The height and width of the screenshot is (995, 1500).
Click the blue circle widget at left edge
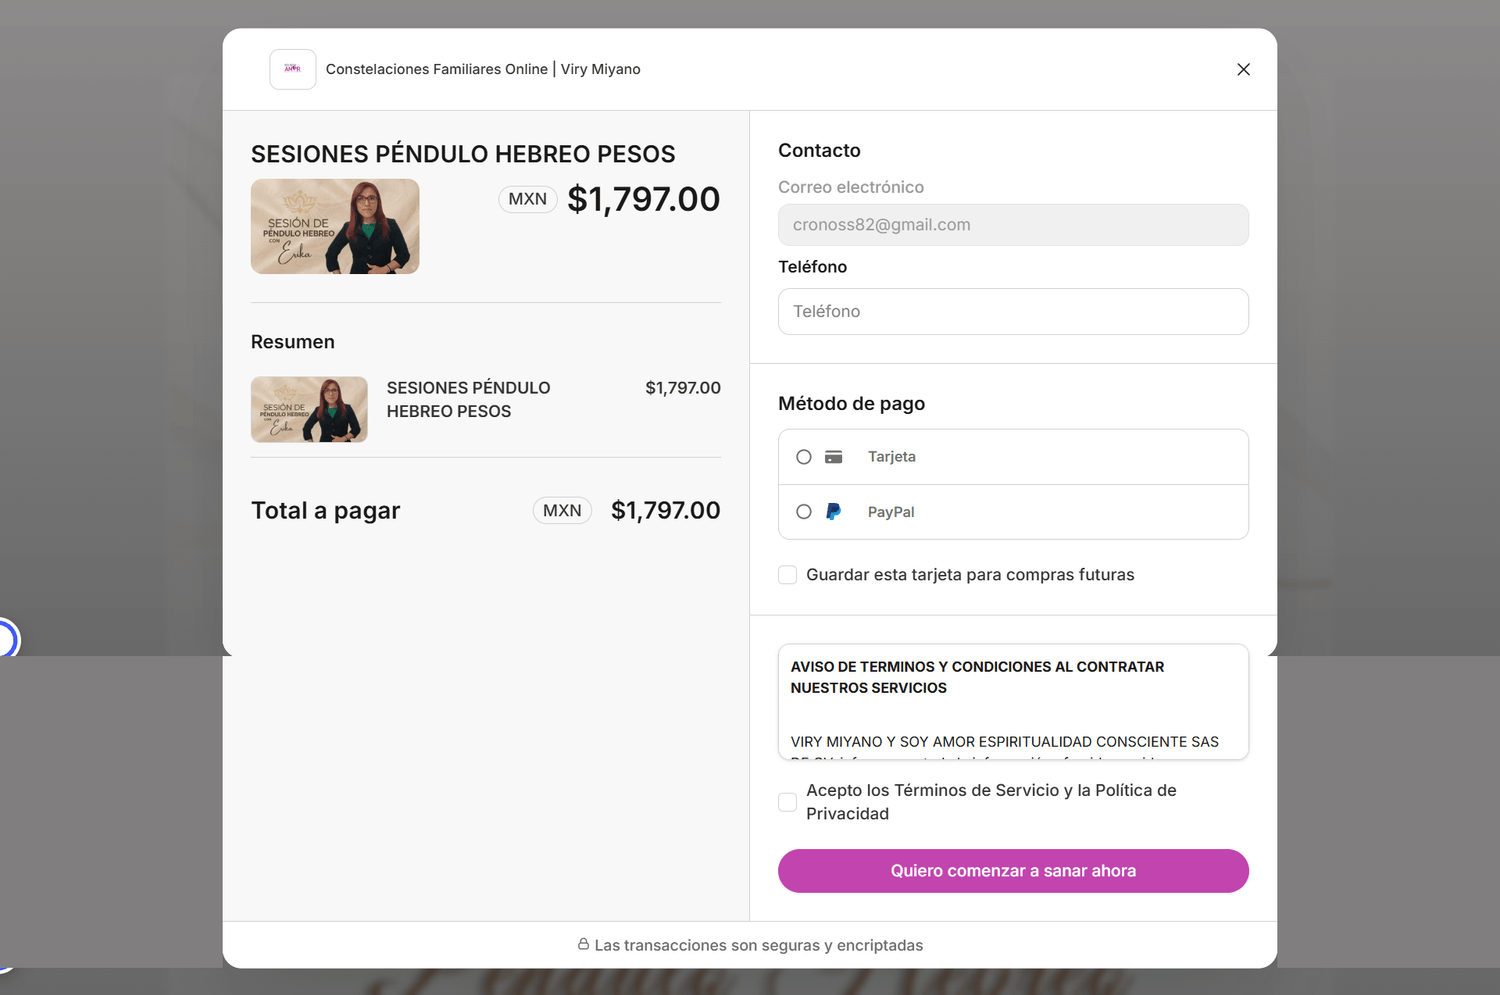tap(5, 640)
